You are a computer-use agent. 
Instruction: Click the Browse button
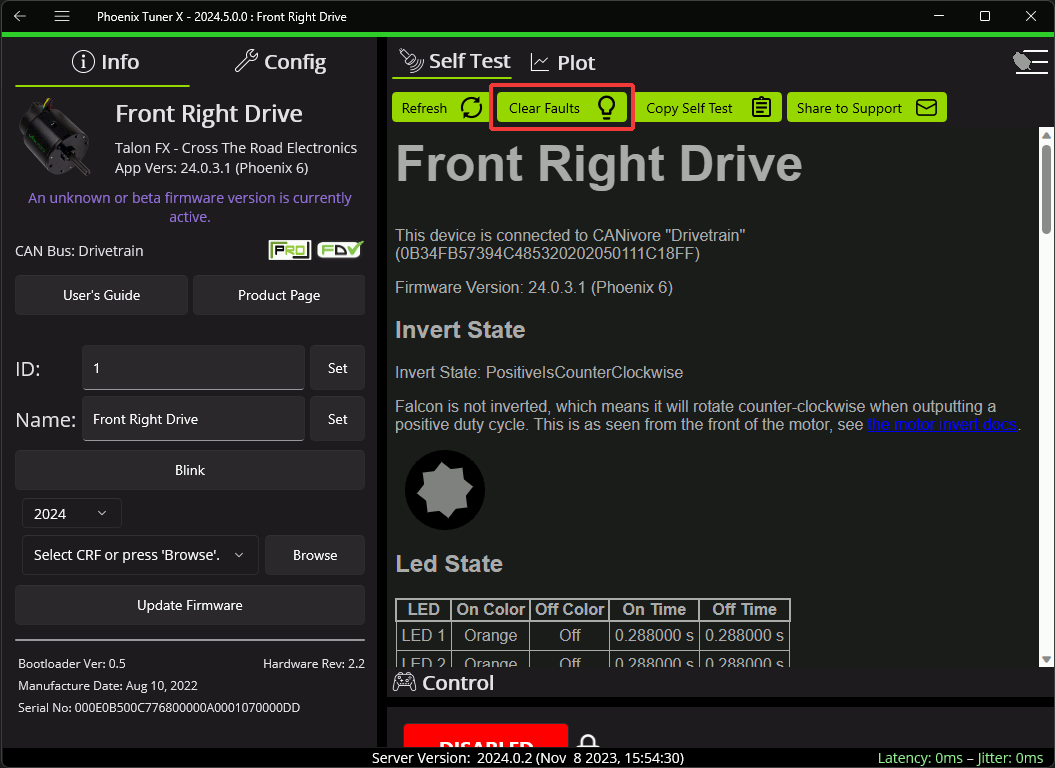[315, 555]
